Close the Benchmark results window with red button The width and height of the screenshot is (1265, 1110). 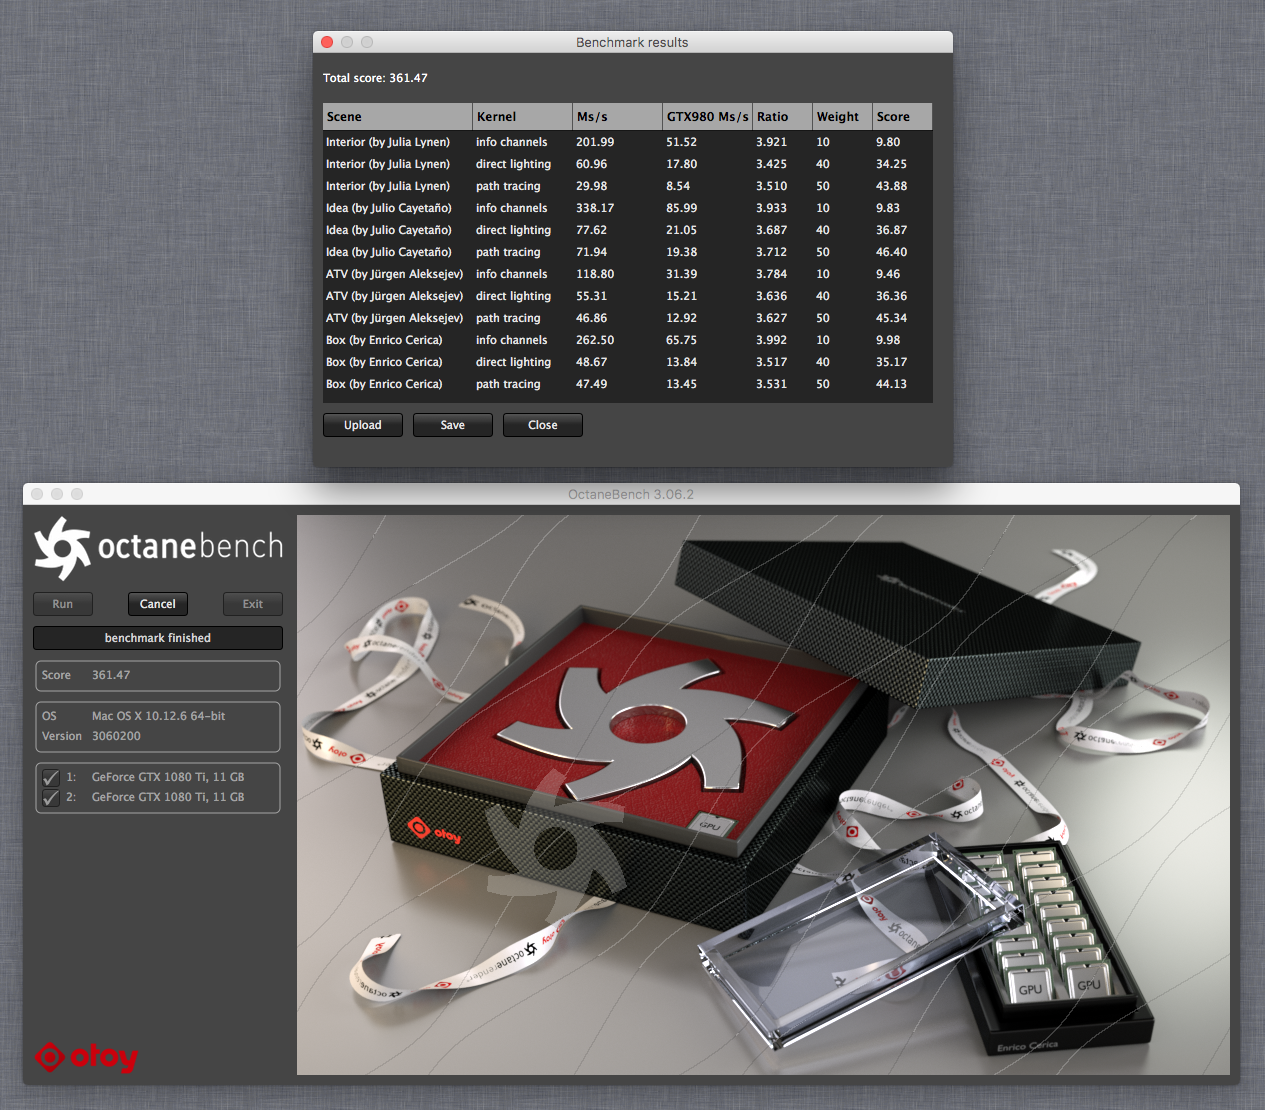[x=327, y=42]
